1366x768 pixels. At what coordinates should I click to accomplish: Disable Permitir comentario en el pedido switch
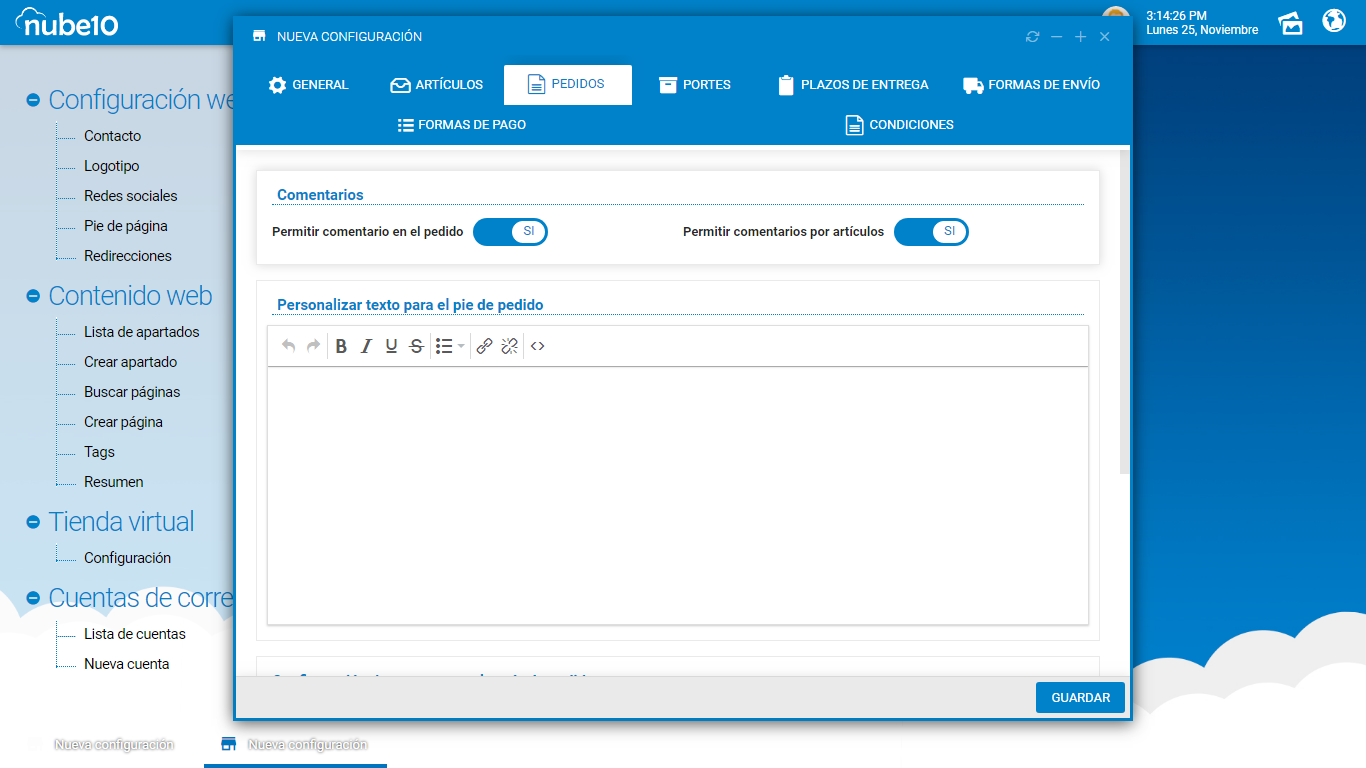point(510,232)
